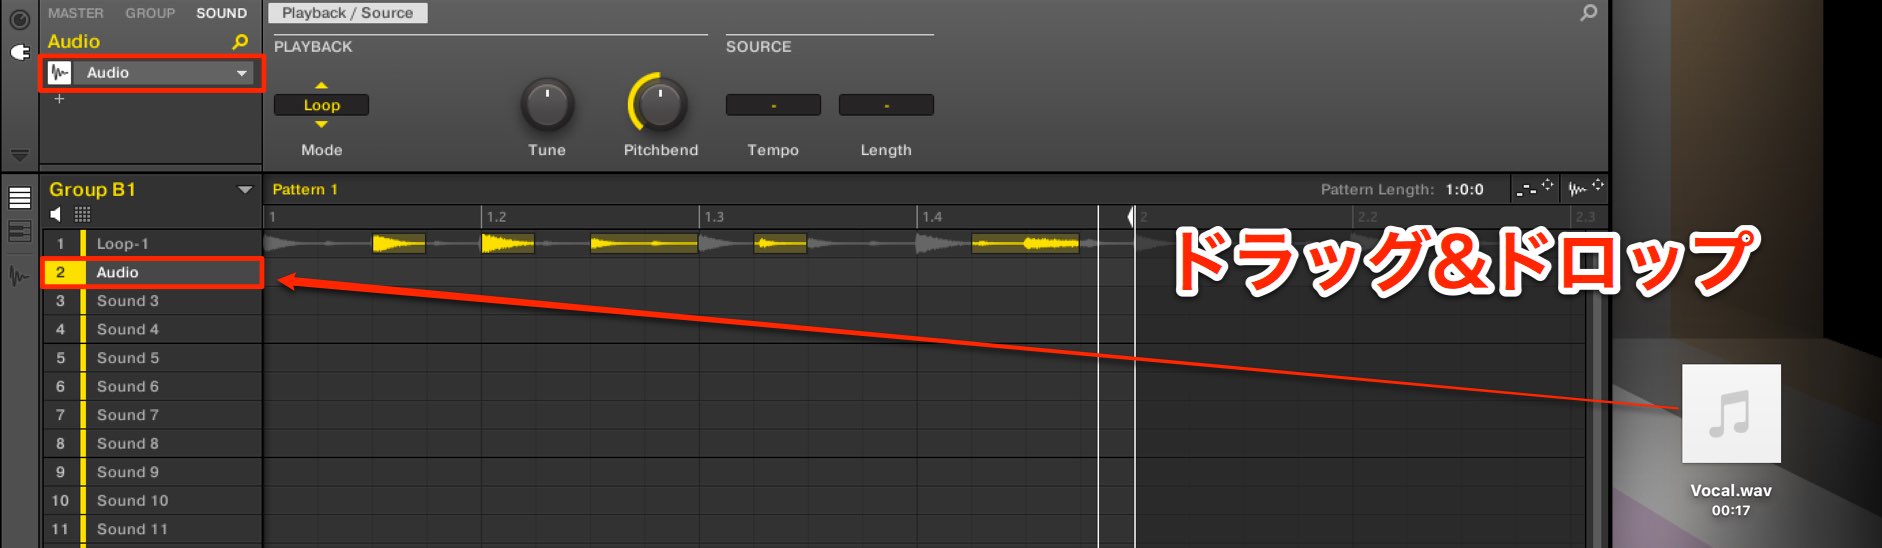Click timeline ruler position 1.4
Viewport: 1882px width, 548px height.
point(932,216)
